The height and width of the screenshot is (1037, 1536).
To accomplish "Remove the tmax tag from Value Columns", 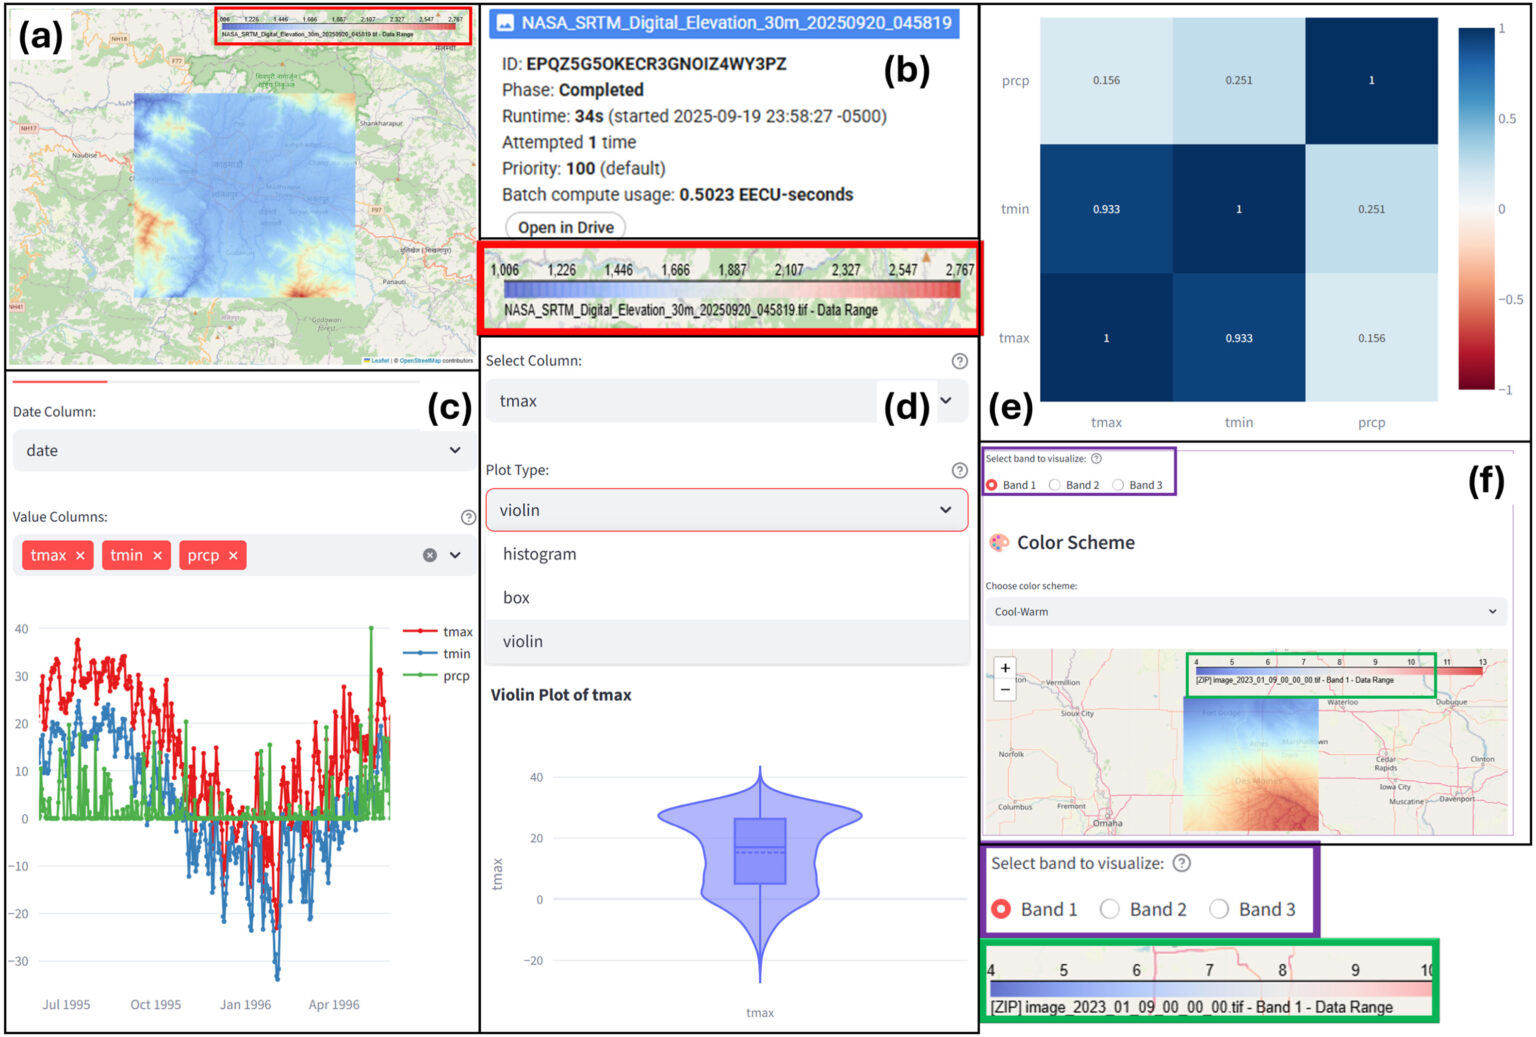I will pos(80,555).
